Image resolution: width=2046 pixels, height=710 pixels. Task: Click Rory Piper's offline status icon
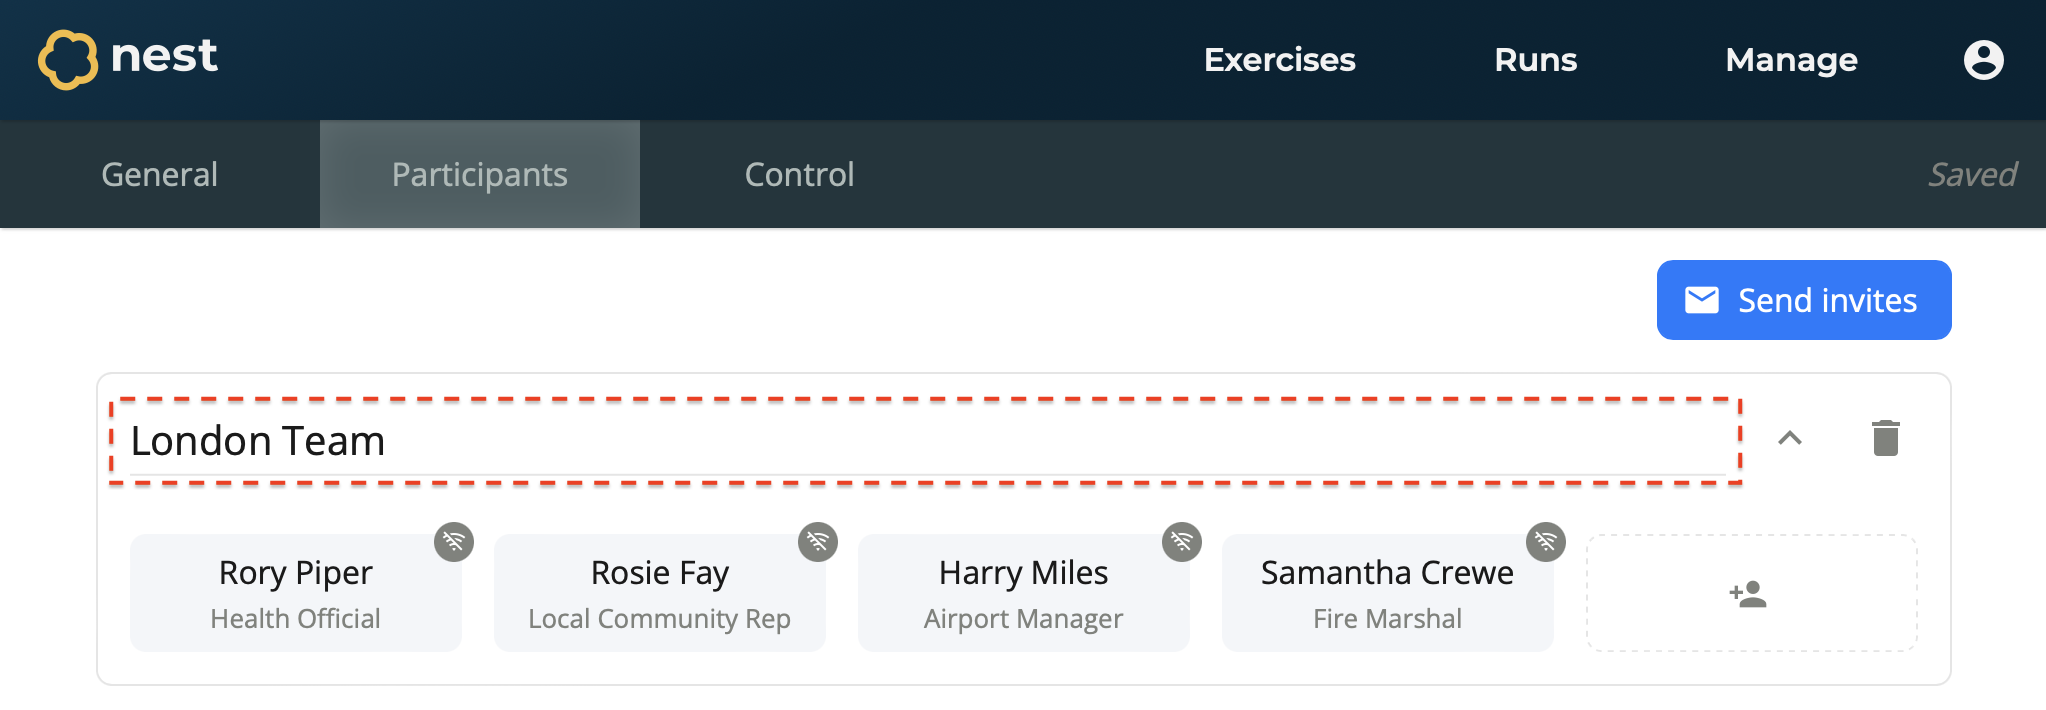454,542
